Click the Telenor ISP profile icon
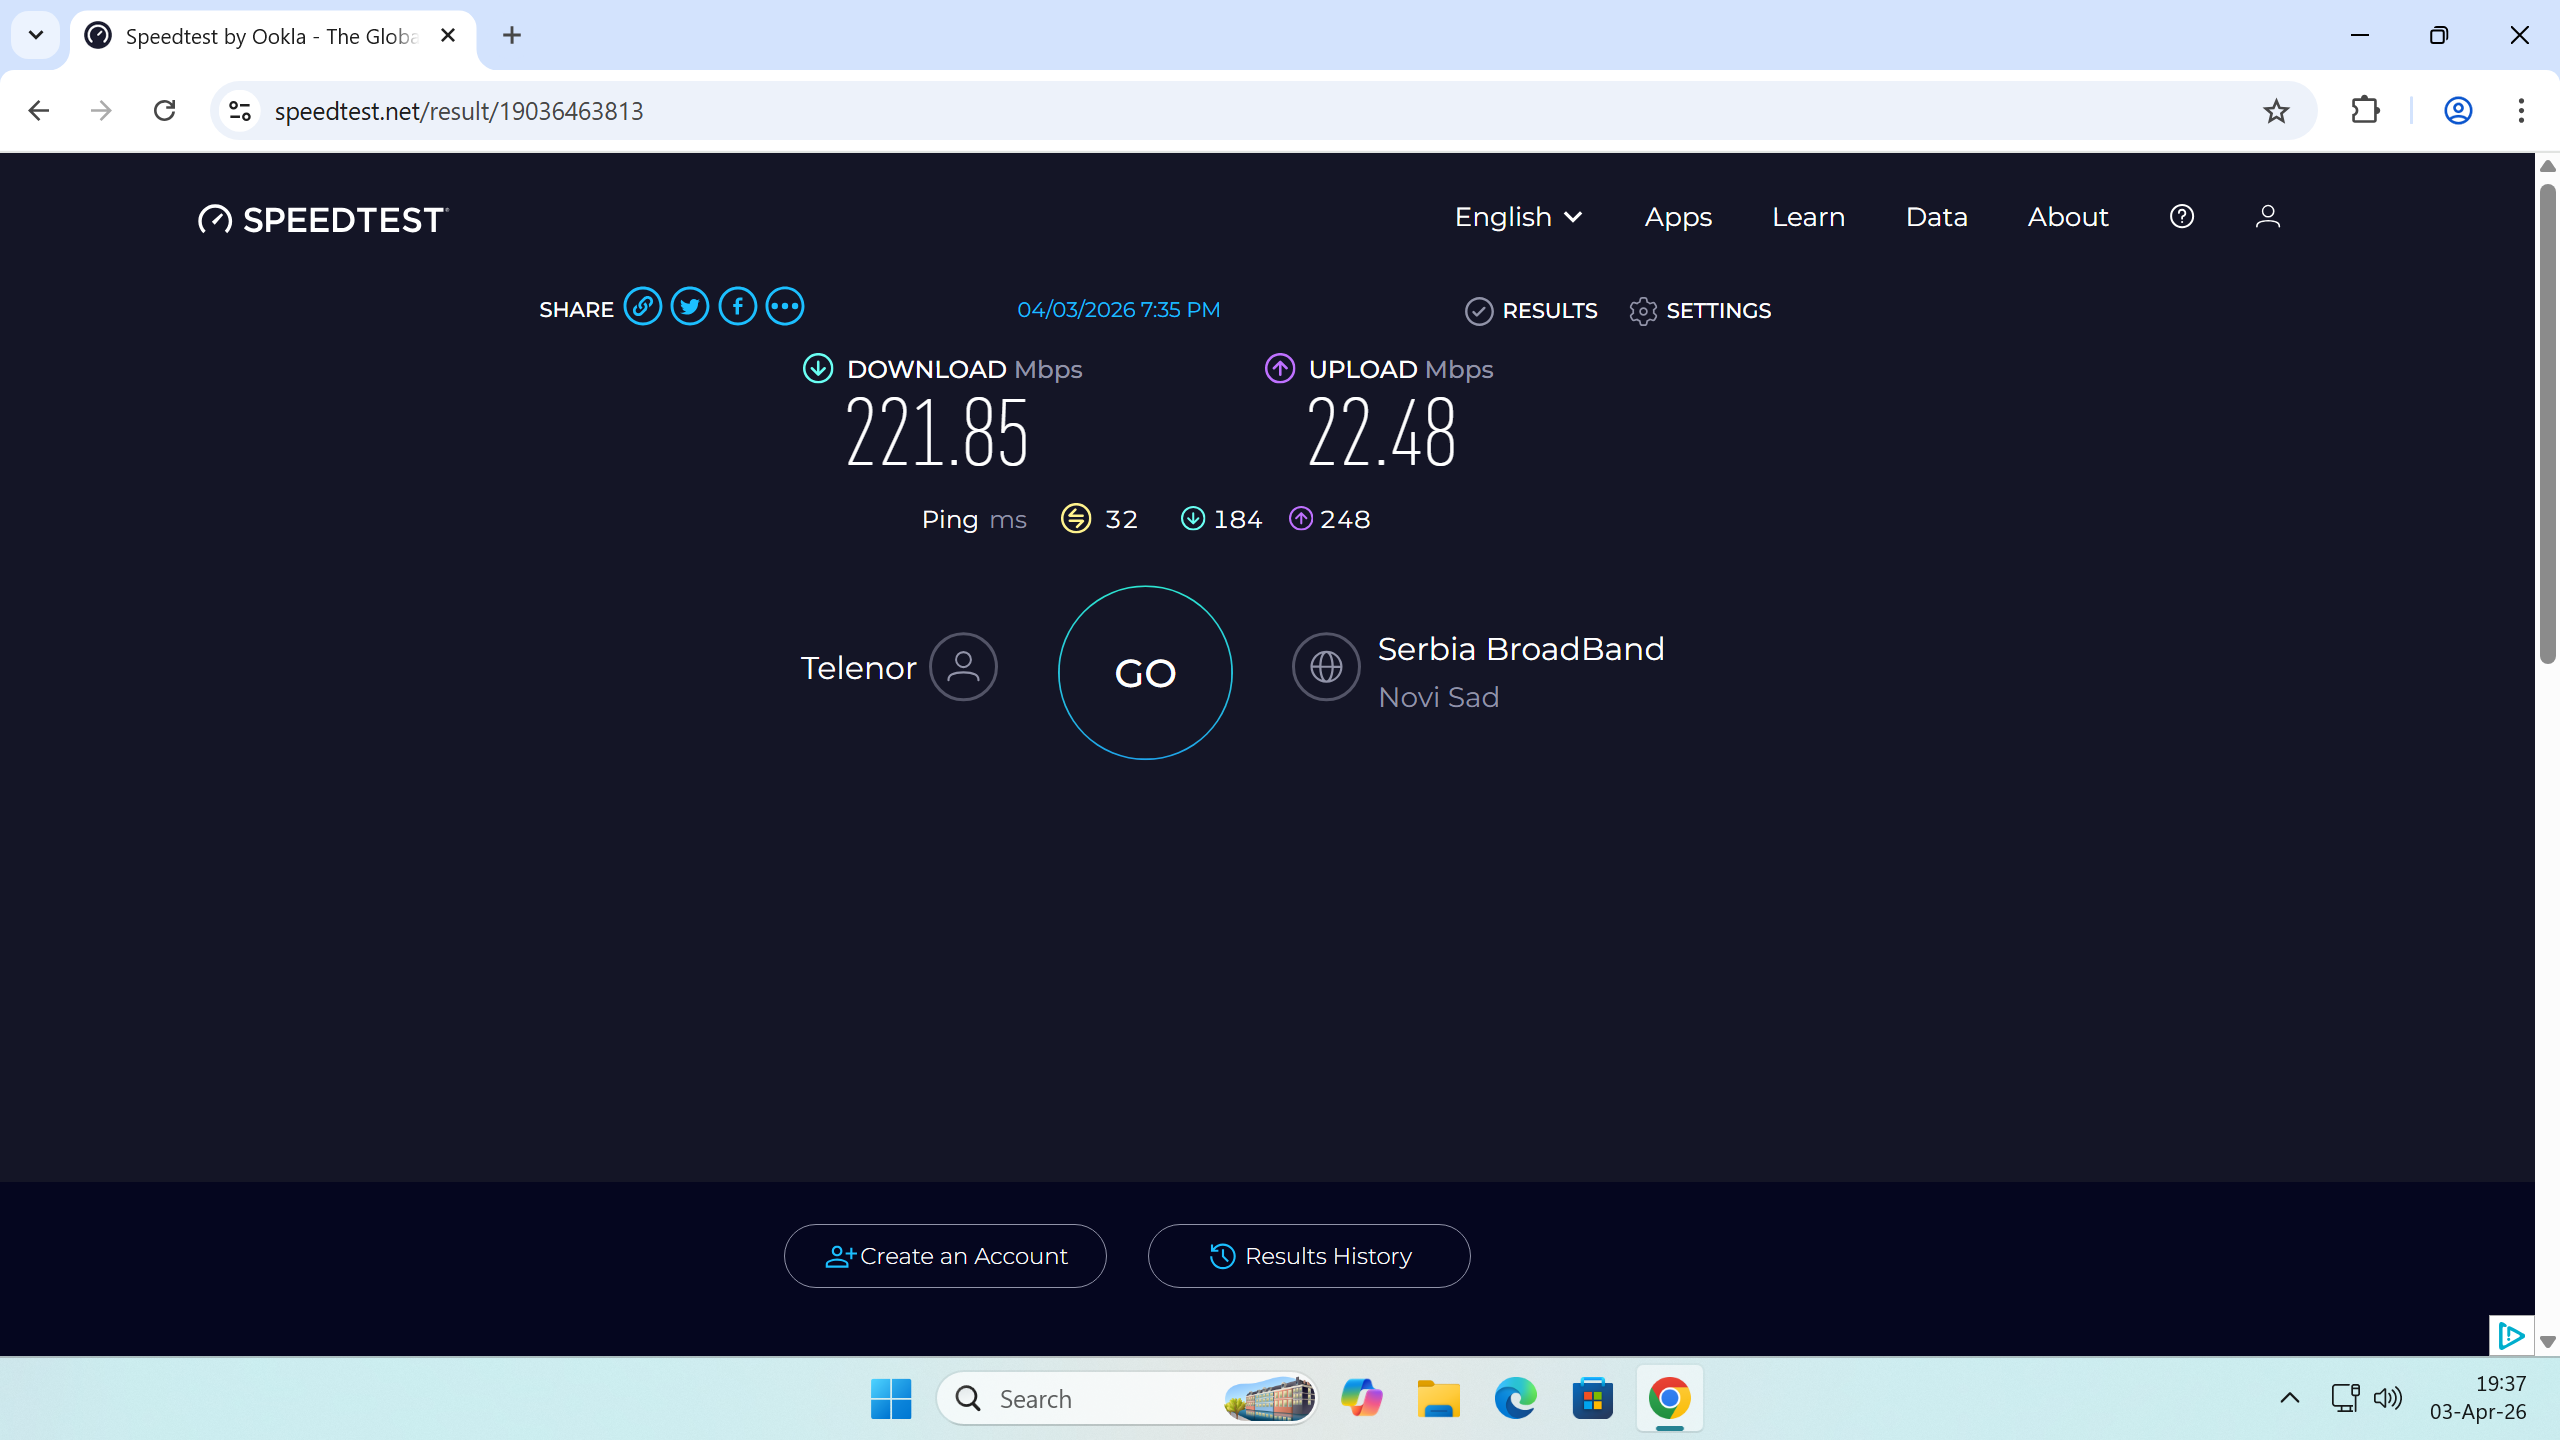The width and height of the screenshot is (2560, 1440). 963,667
